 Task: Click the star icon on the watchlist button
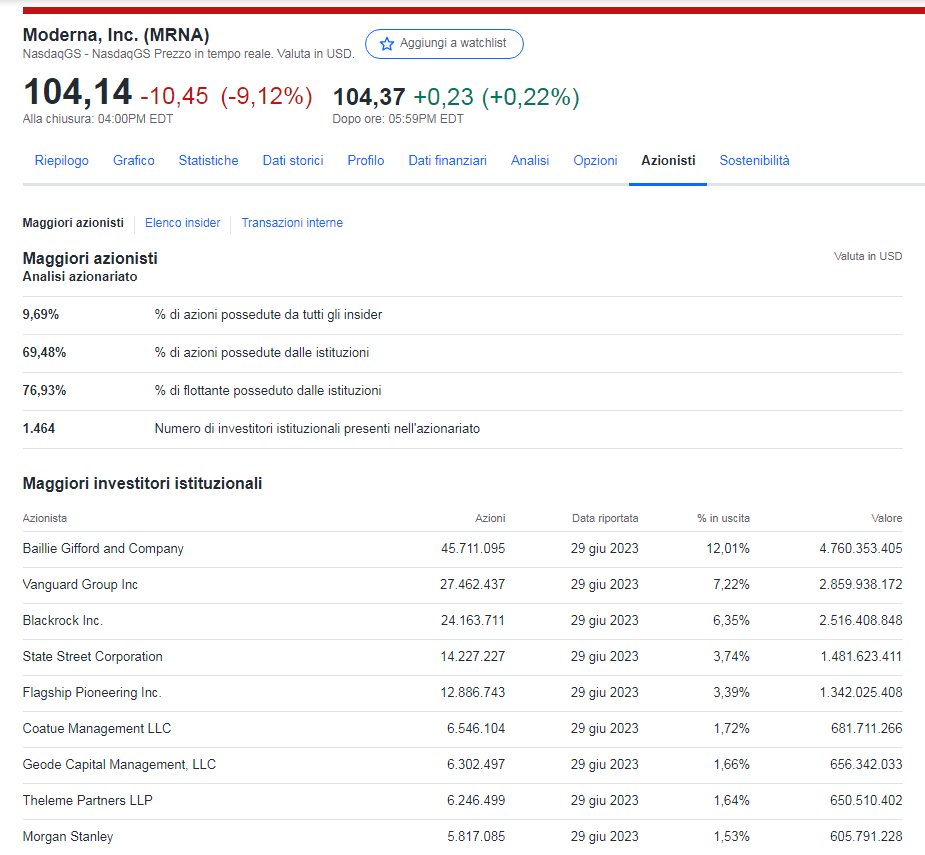(x=387, y=44)
